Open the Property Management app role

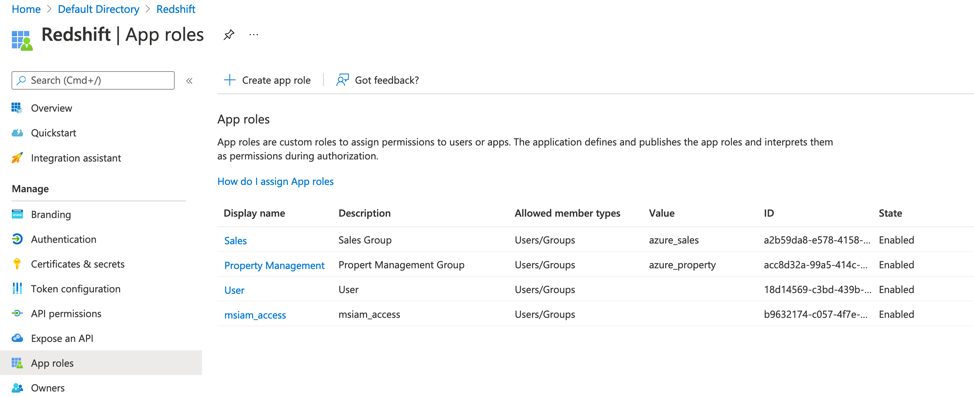274,265
